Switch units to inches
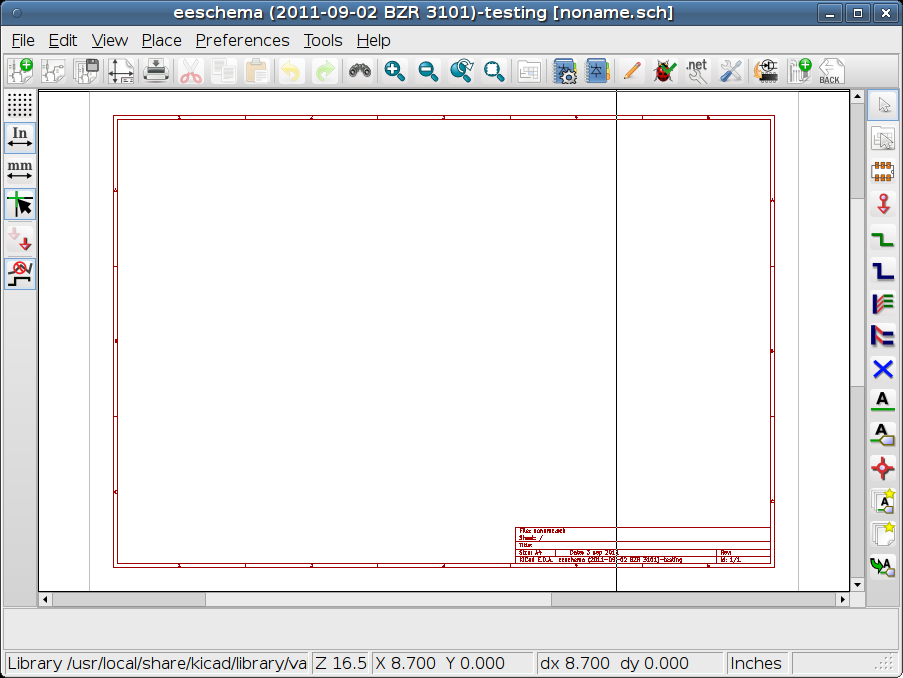The height and width of the screenshot is (678, 903). tap(20, 138)
